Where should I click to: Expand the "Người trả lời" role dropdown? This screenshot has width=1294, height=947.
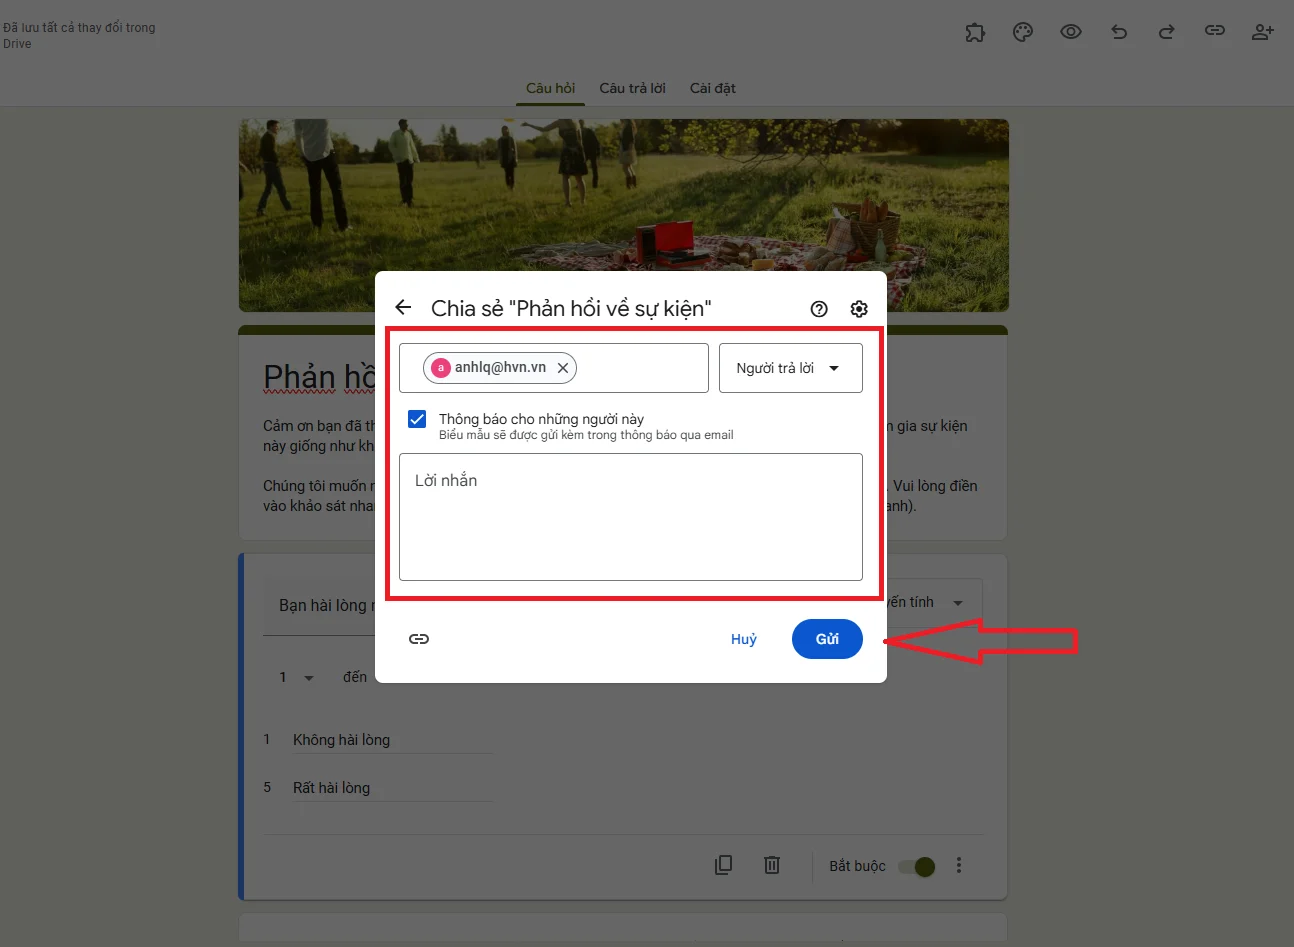[790, 368]
